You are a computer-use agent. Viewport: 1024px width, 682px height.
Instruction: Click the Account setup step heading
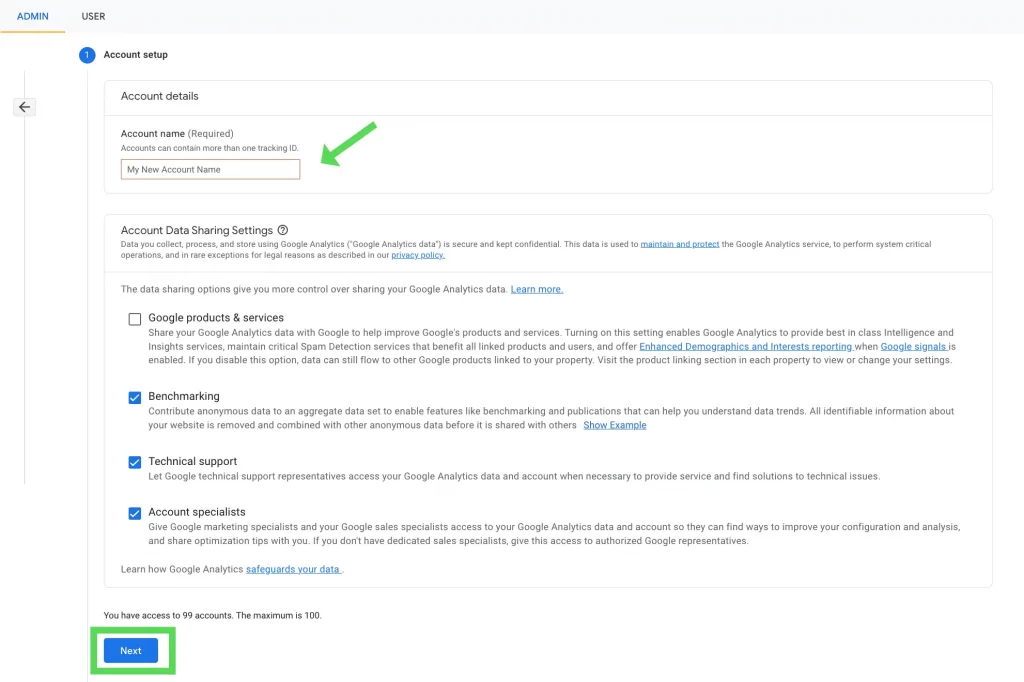[x=136, y=55]
